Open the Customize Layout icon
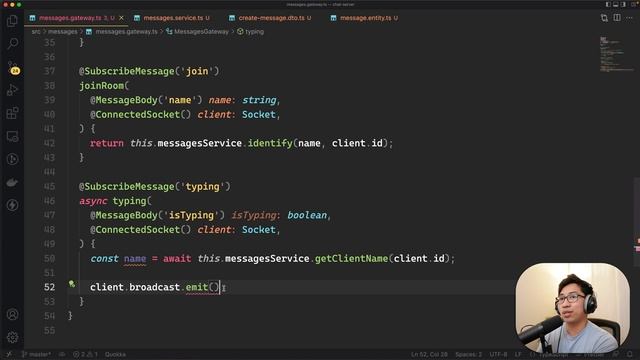The image size is (640, 360). pyautogui.click(x=634, y=4)
